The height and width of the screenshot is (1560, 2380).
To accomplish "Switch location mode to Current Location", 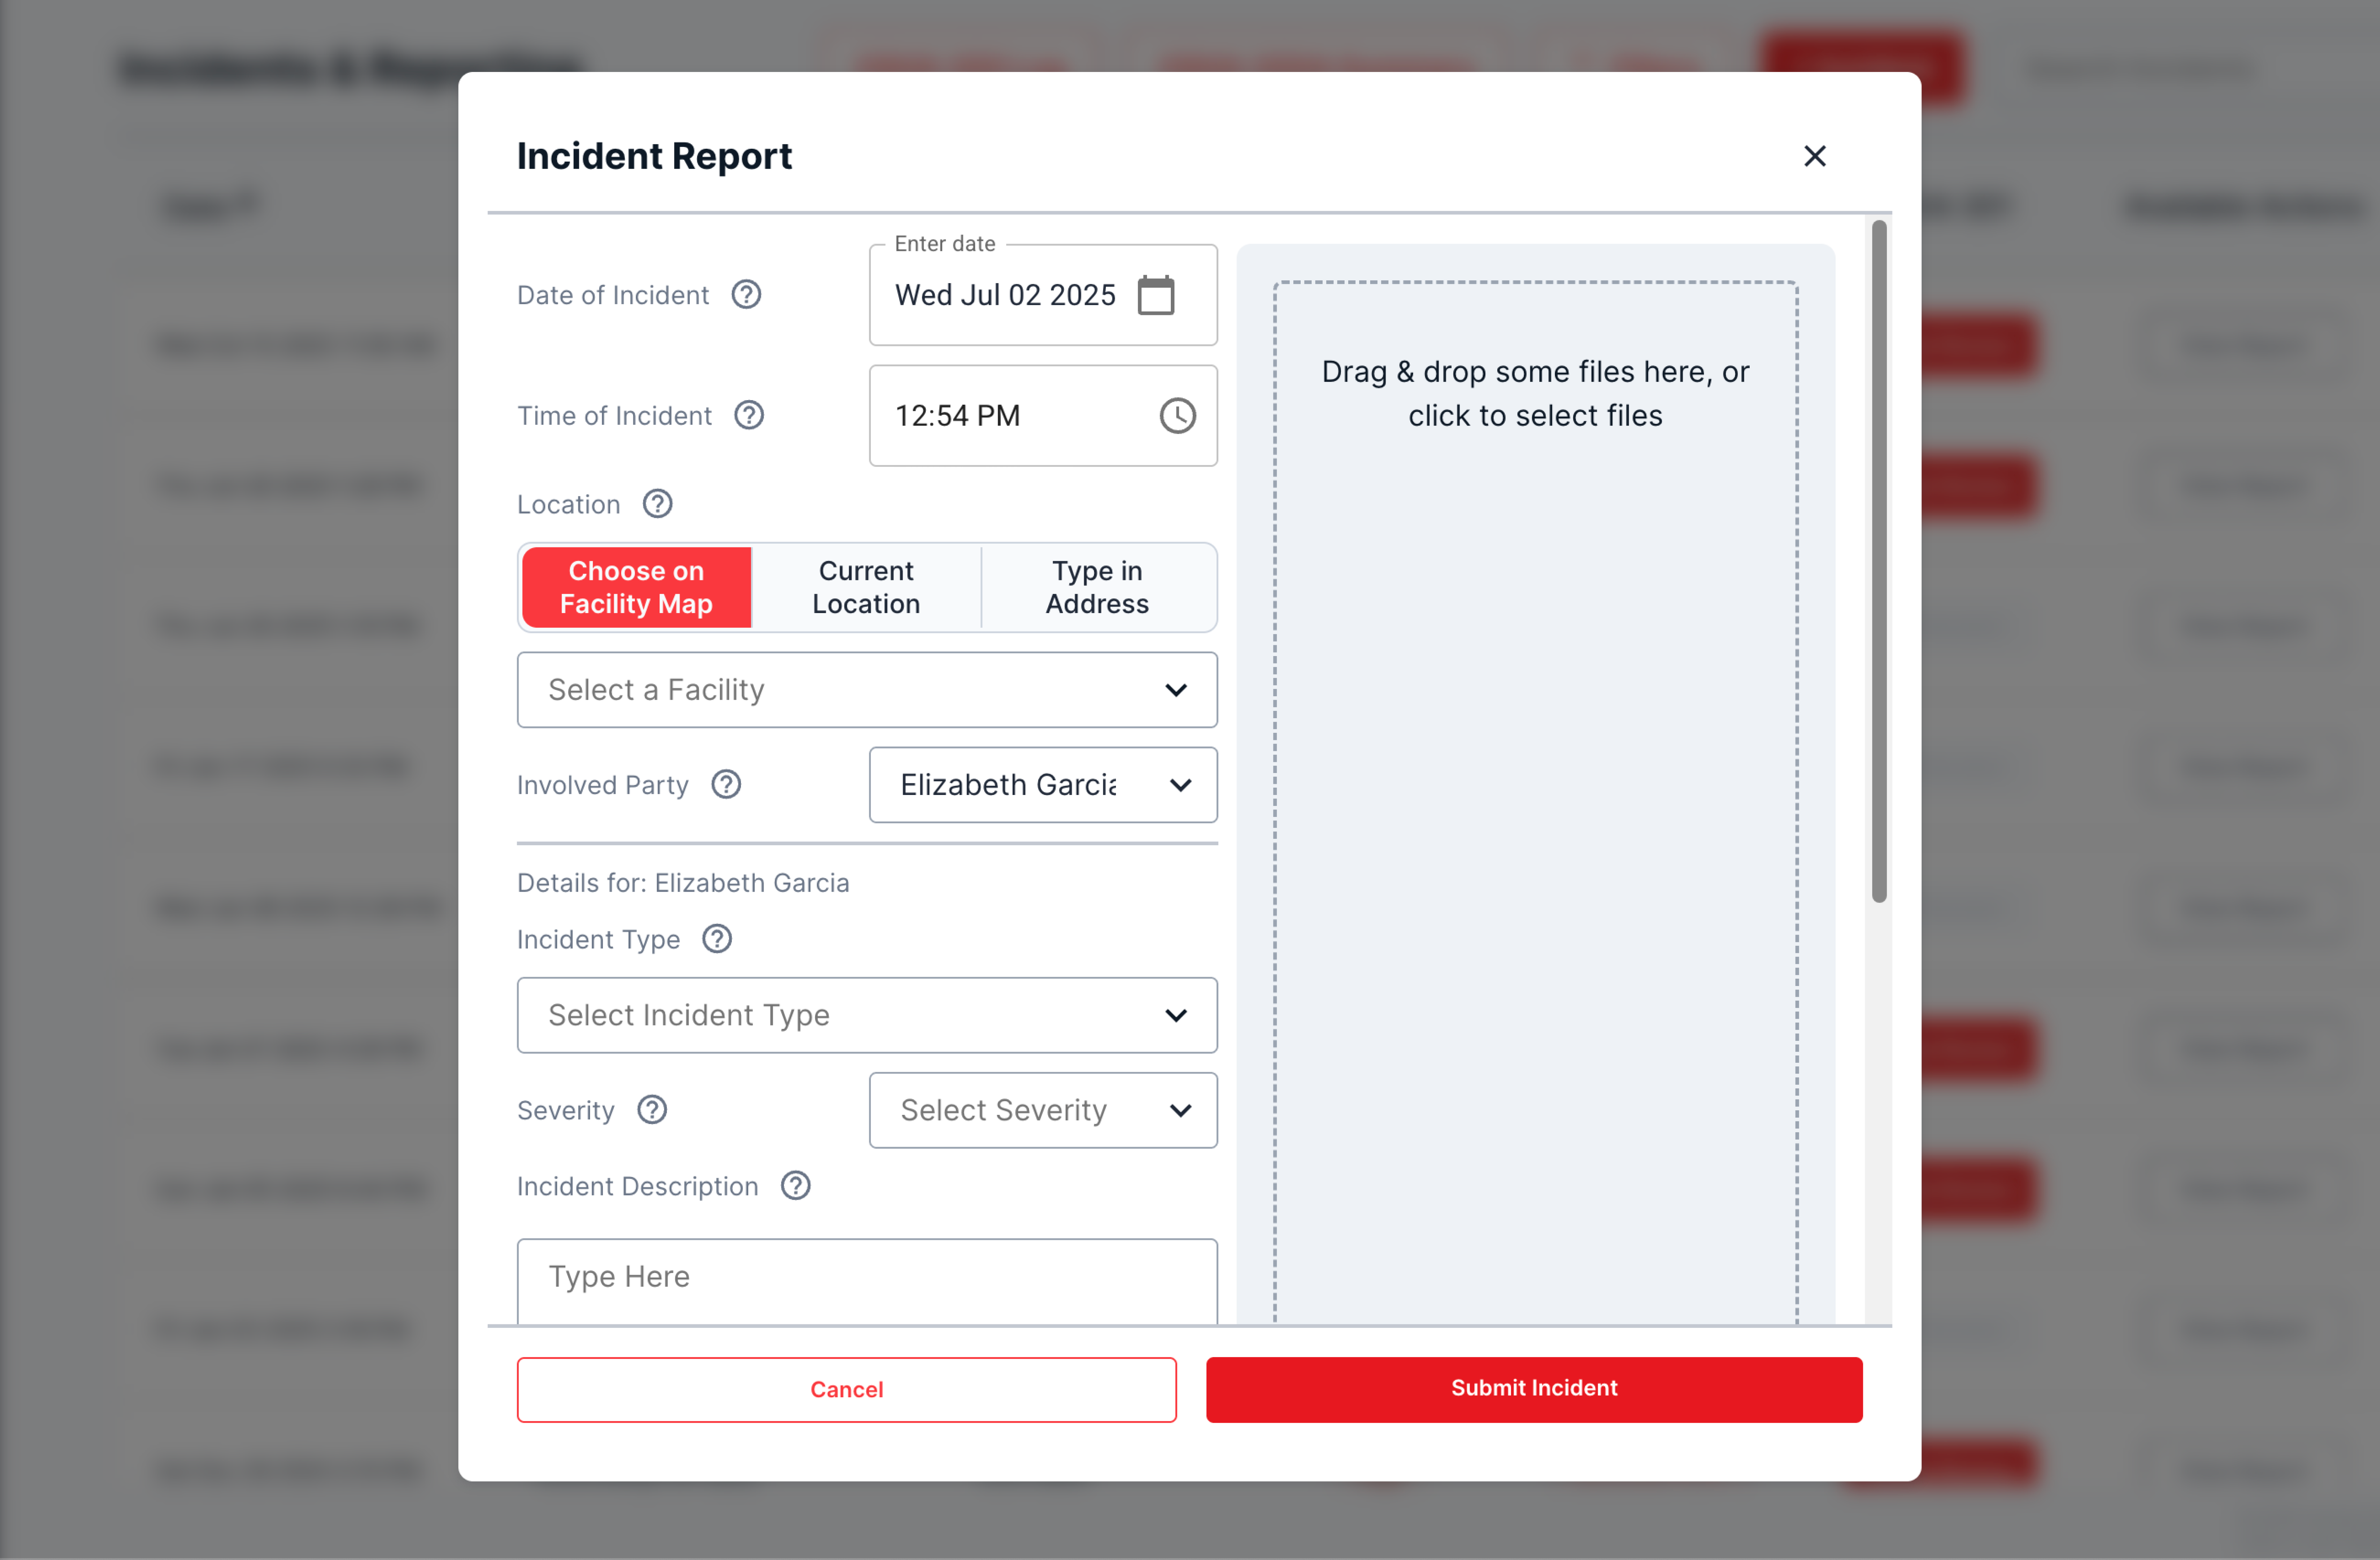I will point(866,587).
